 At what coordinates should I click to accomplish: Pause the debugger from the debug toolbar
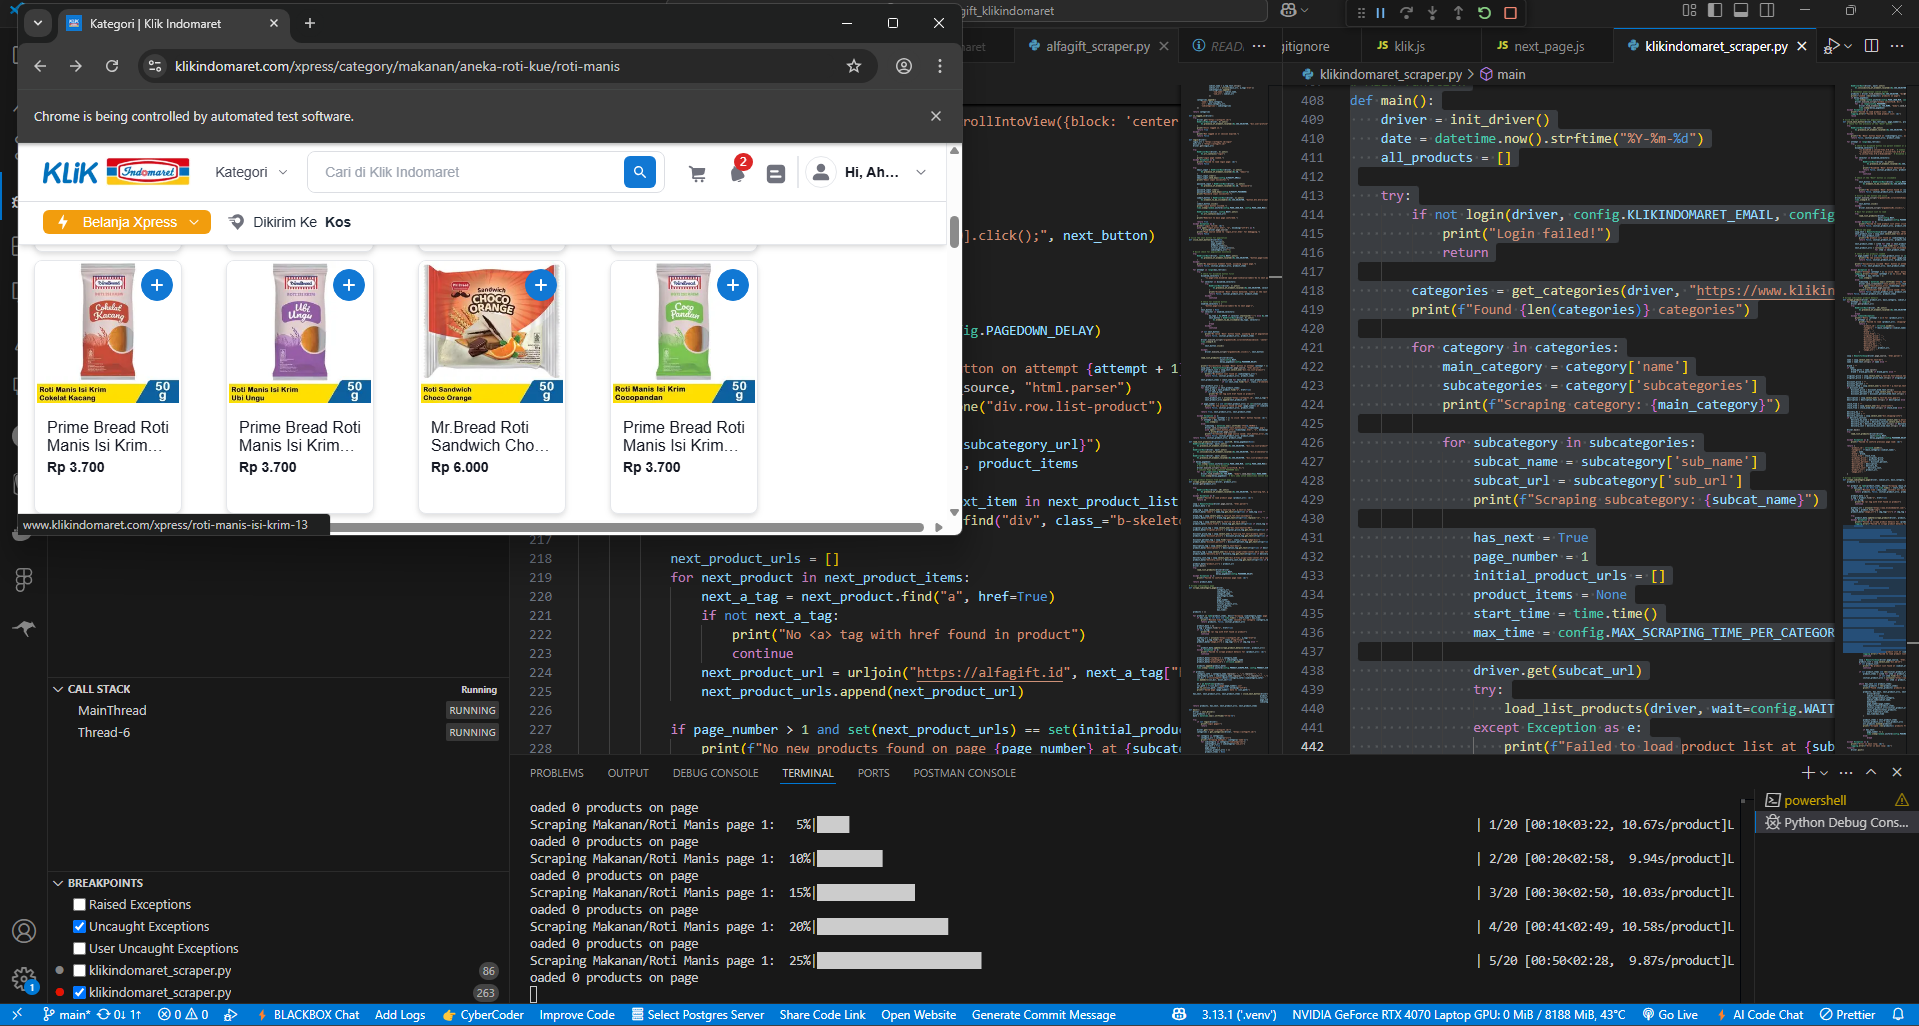point(1380,13)
